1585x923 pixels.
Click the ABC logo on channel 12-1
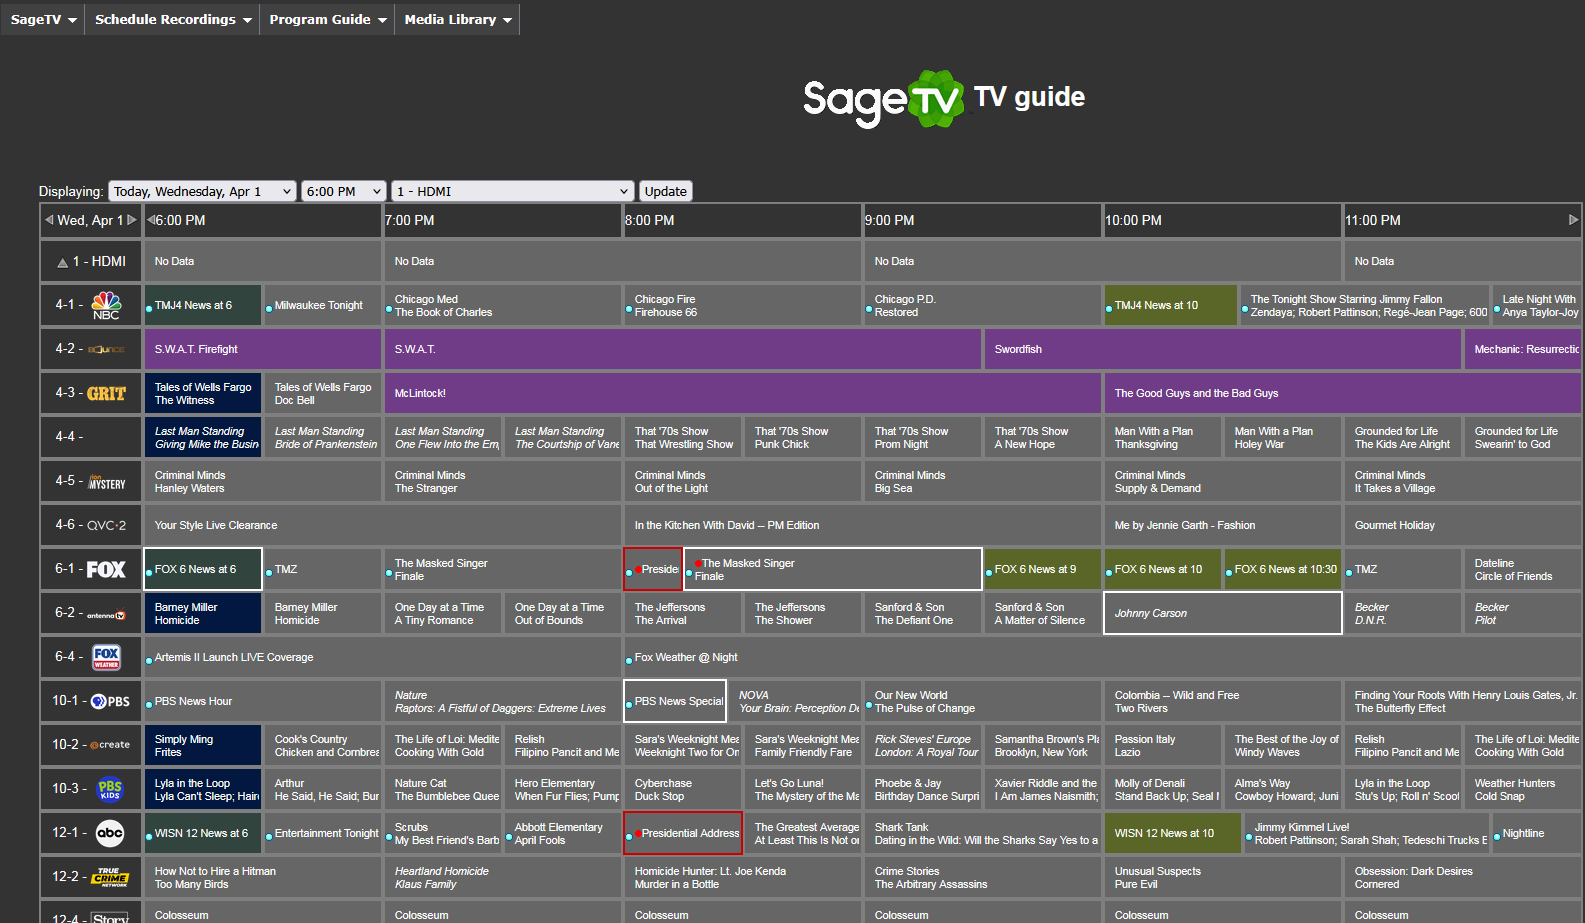pos(110,833)
